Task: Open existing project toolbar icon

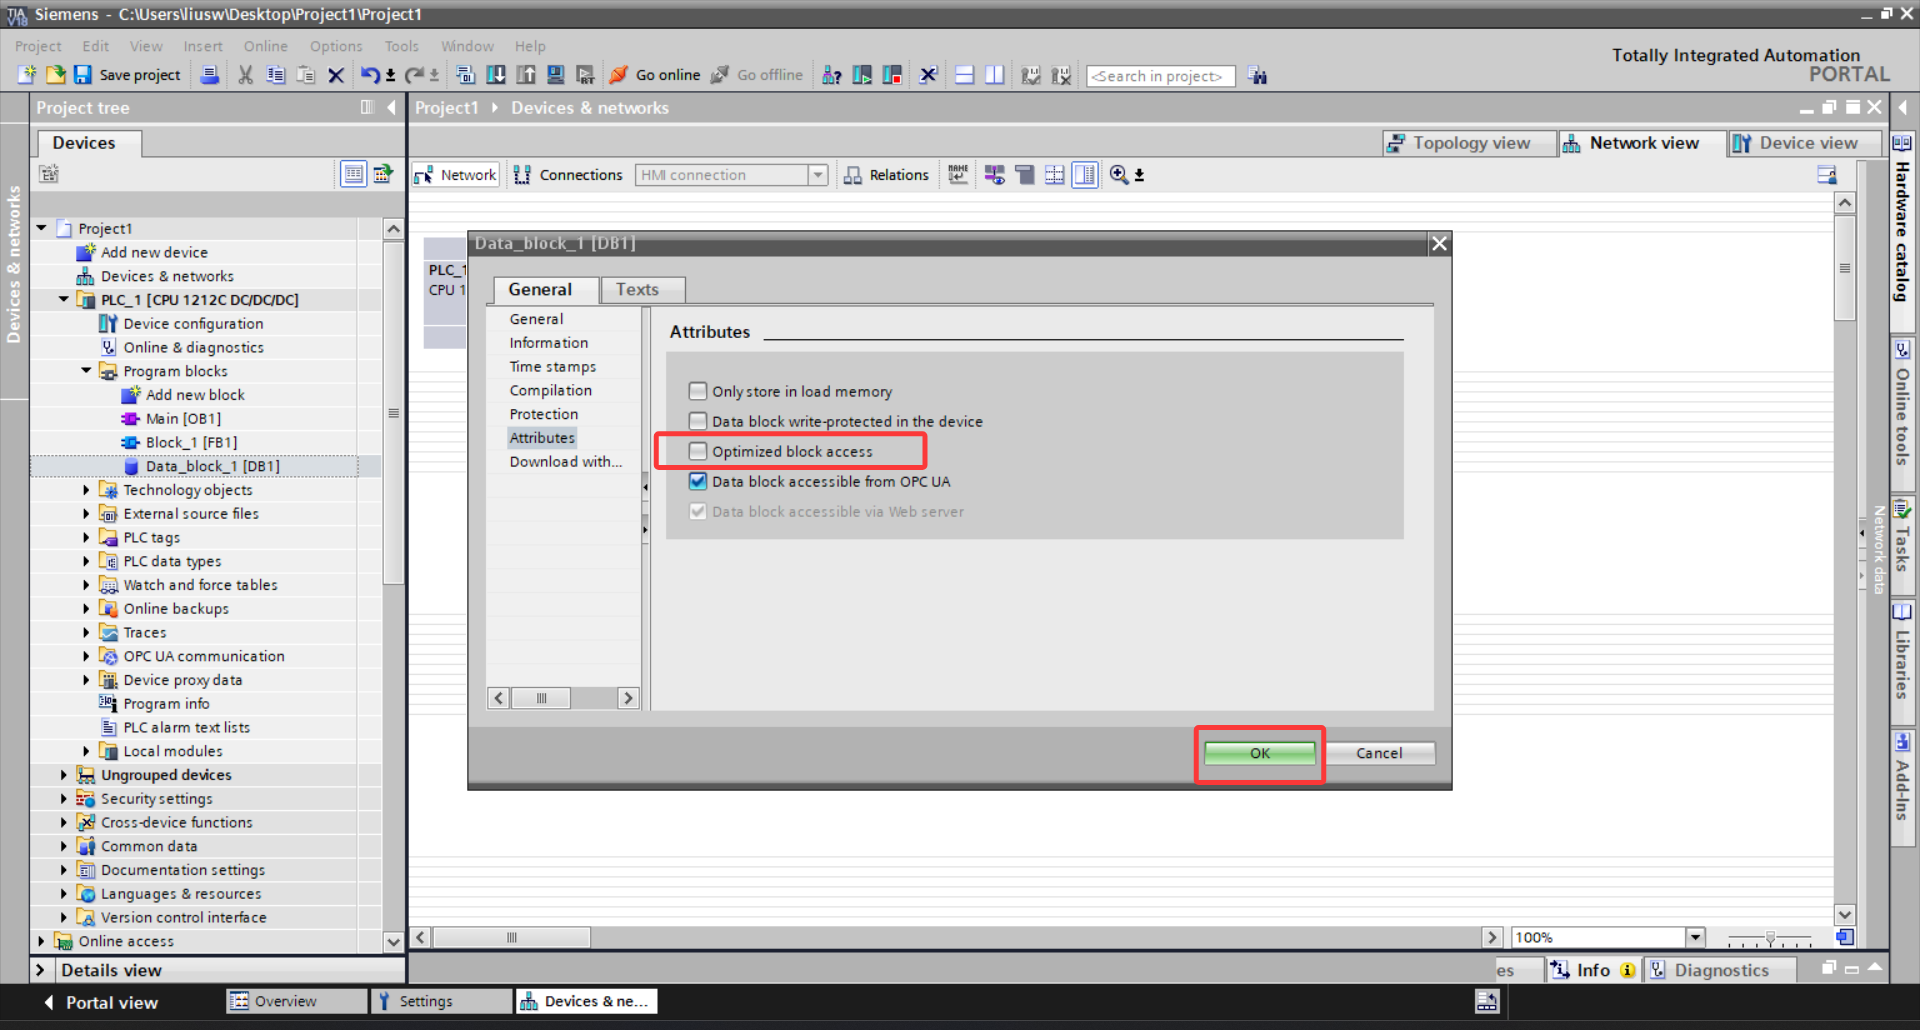Action: 55,75
